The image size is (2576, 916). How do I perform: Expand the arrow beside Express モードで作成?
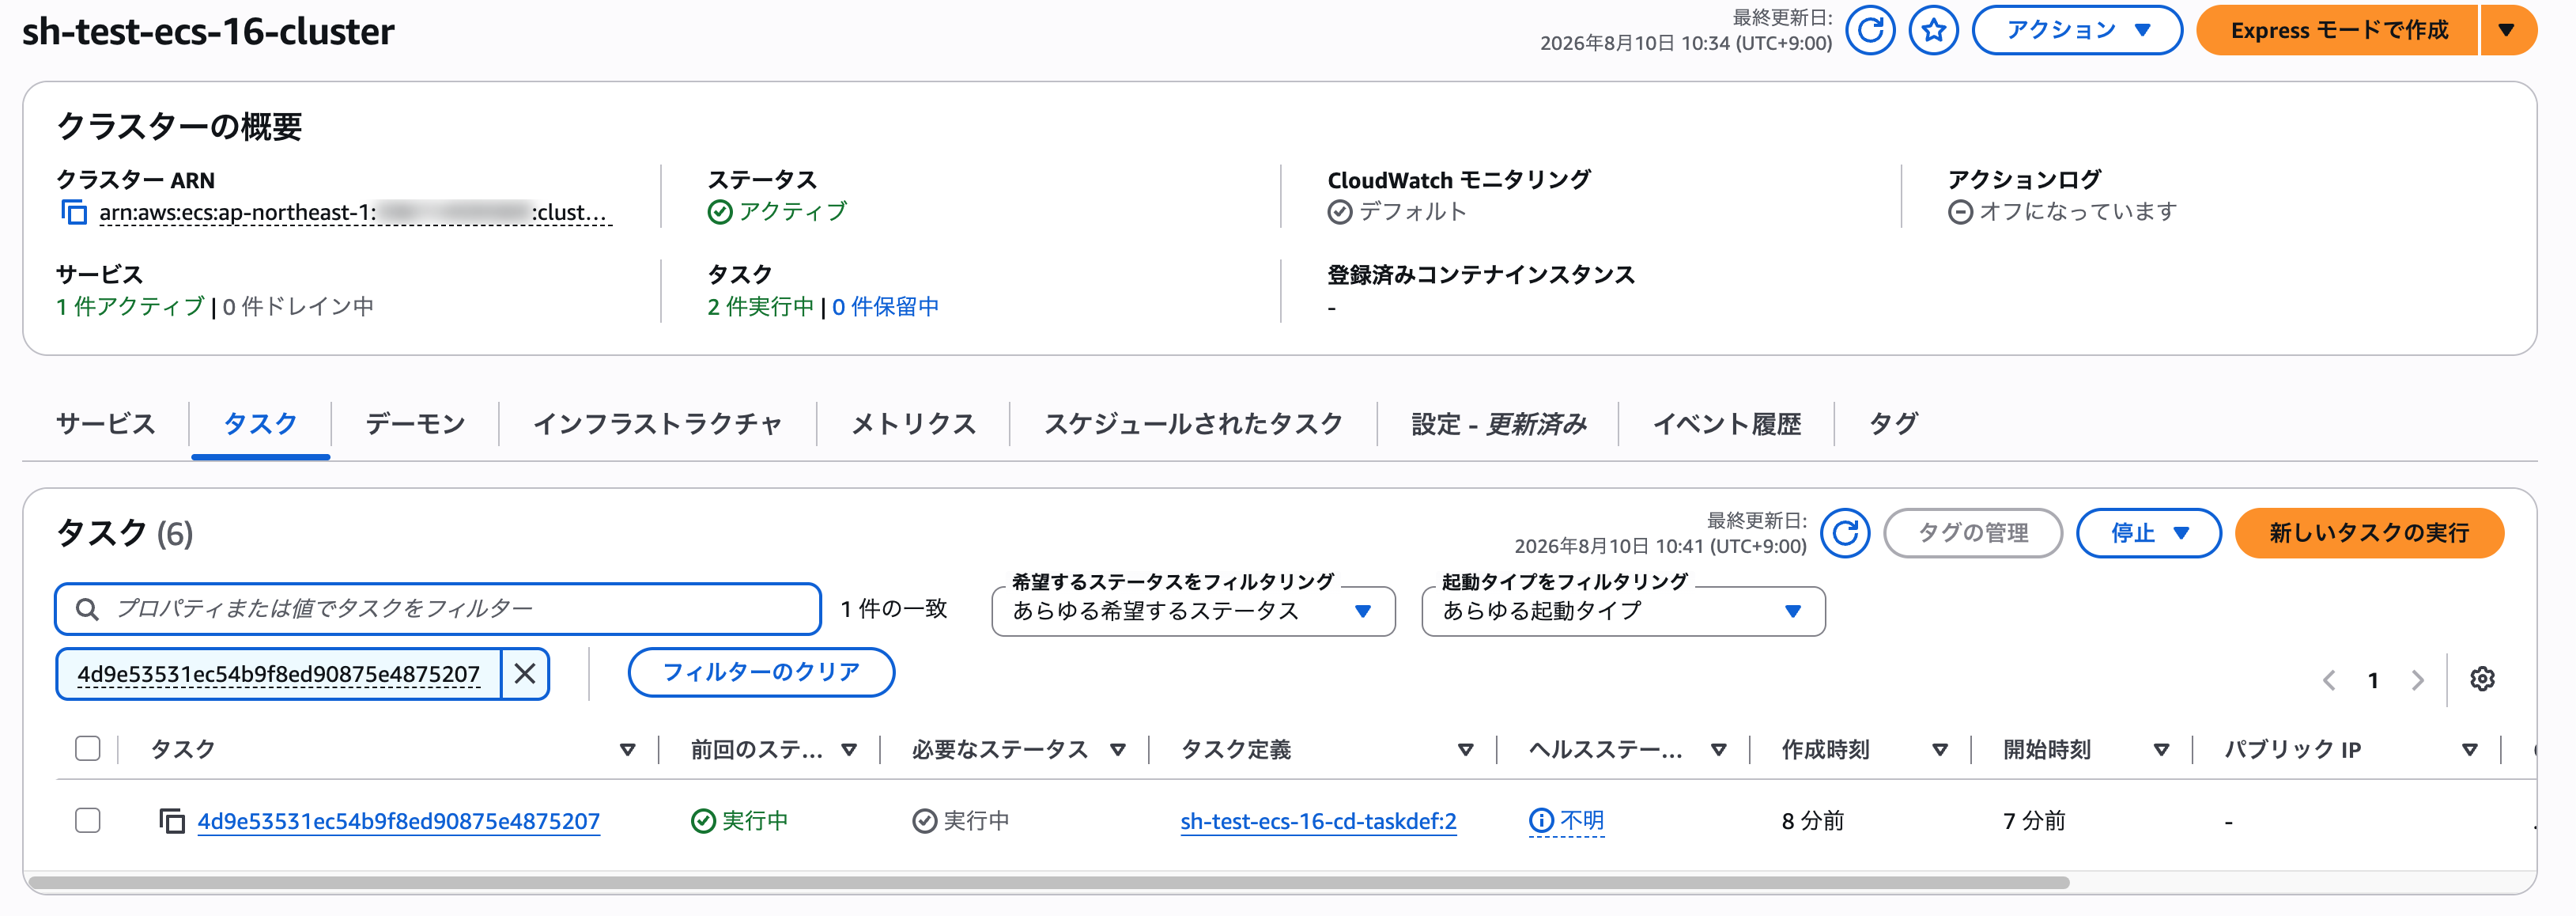click(2507, 30)
